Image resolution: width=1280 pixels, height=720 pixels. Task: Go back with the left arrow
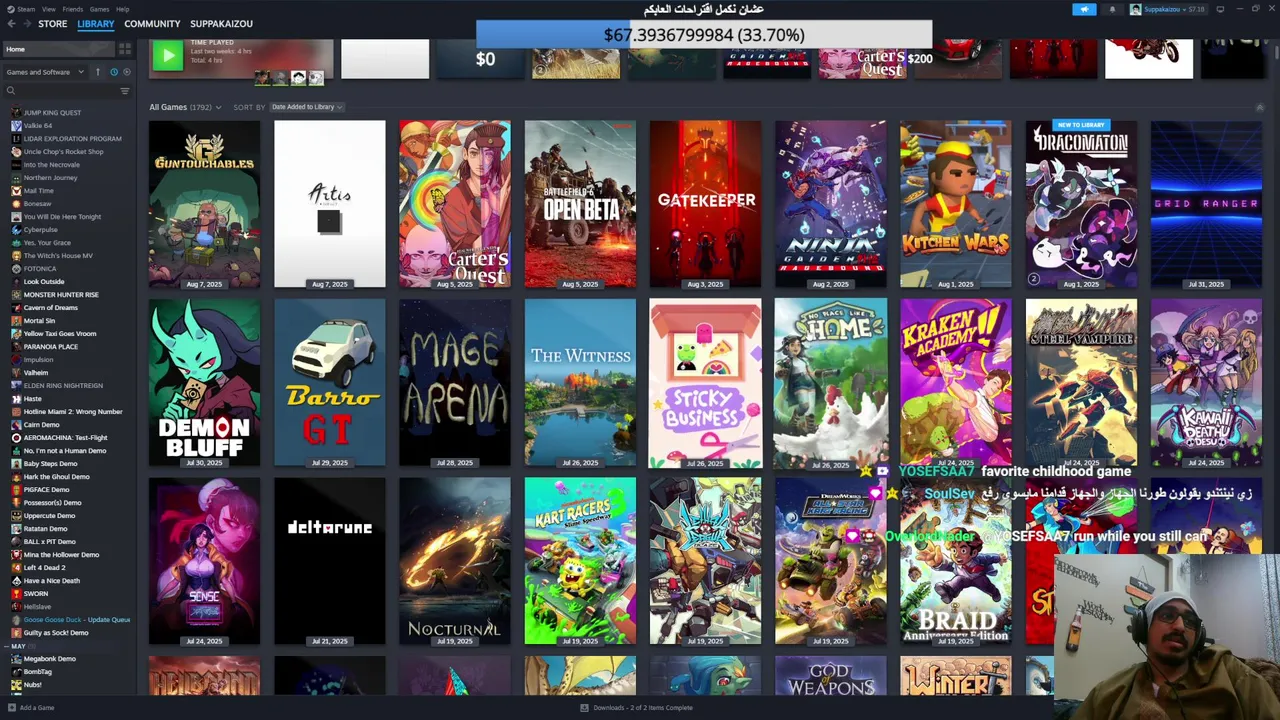point(11,23)
